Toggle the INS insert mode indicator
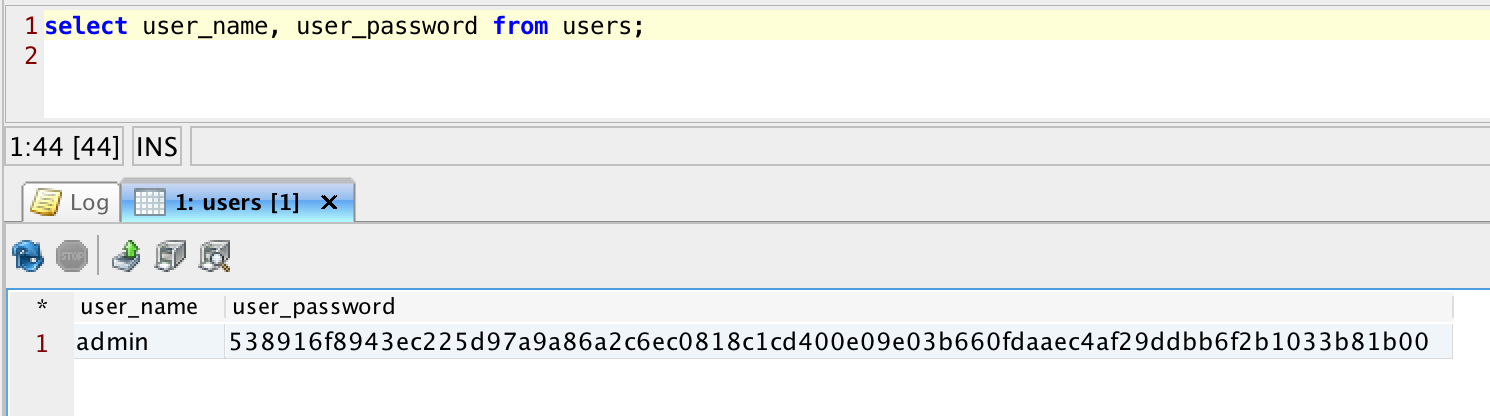The width and height of the screenshot is (1490, 416). (x=157, y=148)
